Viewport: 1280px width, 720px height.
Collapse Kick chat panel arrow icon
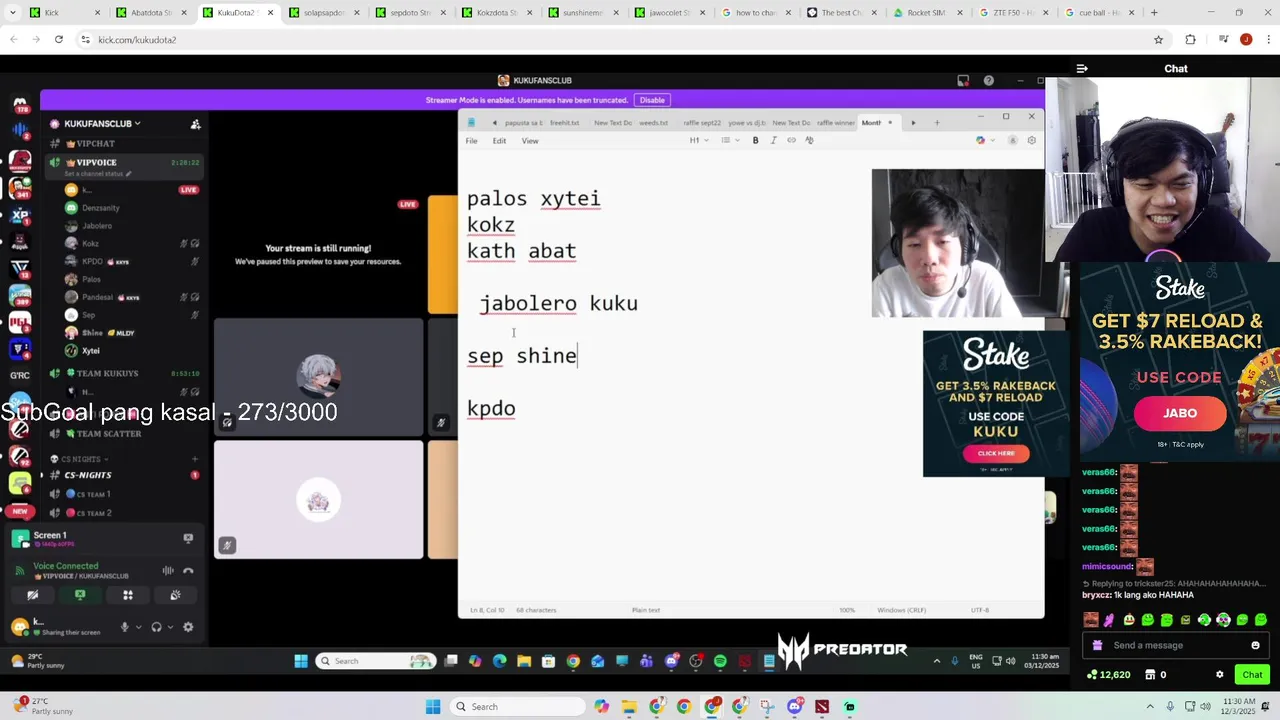point(1082,69)
